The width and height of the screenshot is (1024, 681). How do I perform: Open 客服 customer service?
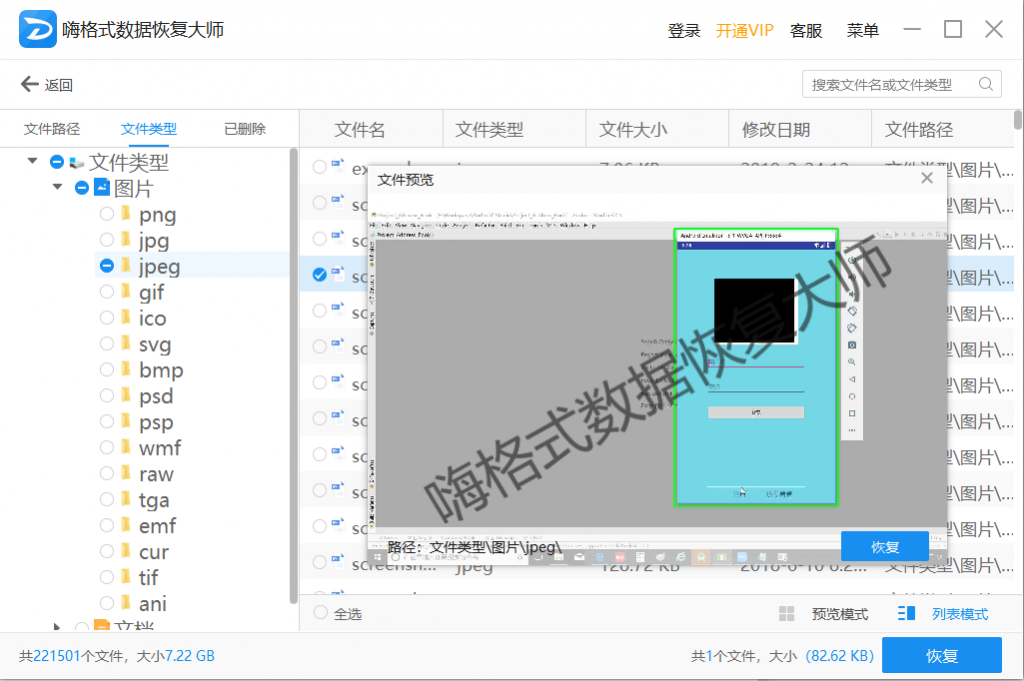coord(806,30)
